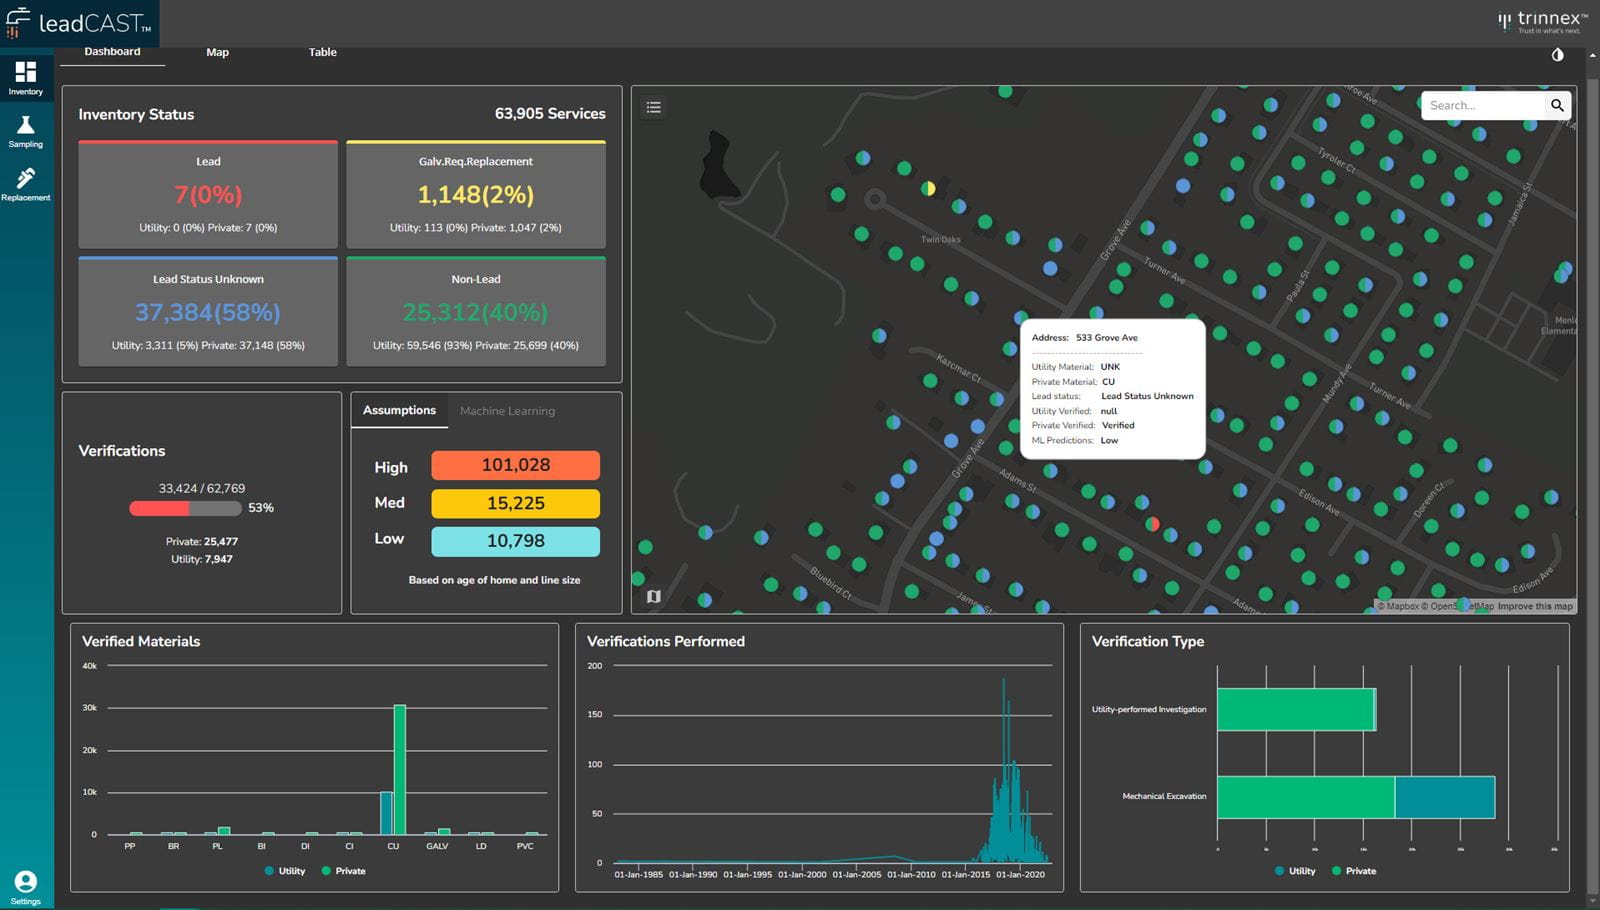The image size is (1600, 910).
Task: Click the Verifications 53% progress bar
Action: [185, 508]
